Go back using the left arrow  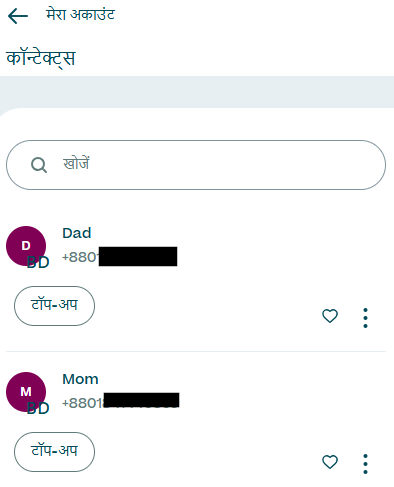pyautogui.click(x=18, y=16)
